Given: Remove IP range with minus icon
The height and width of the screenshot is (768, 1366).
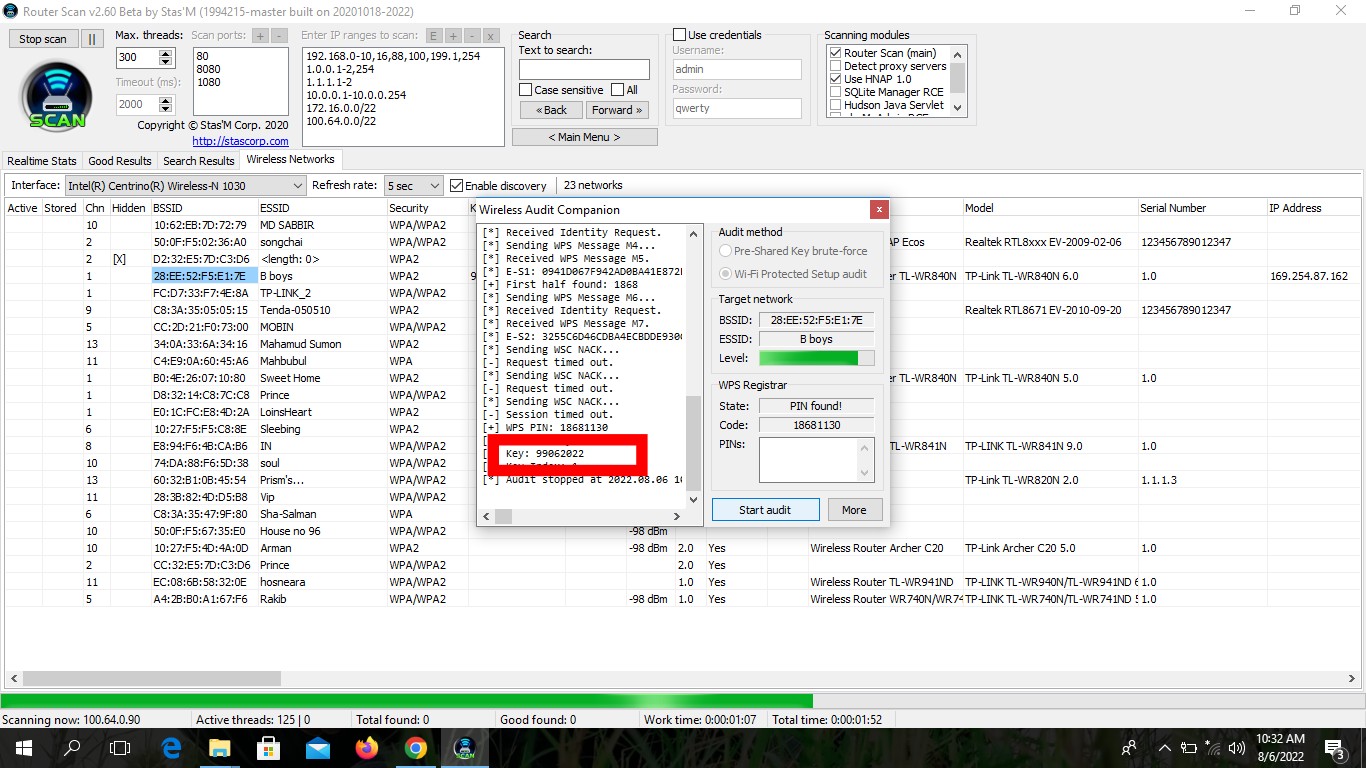Looking at the screenshot, I should pos(472,35).
